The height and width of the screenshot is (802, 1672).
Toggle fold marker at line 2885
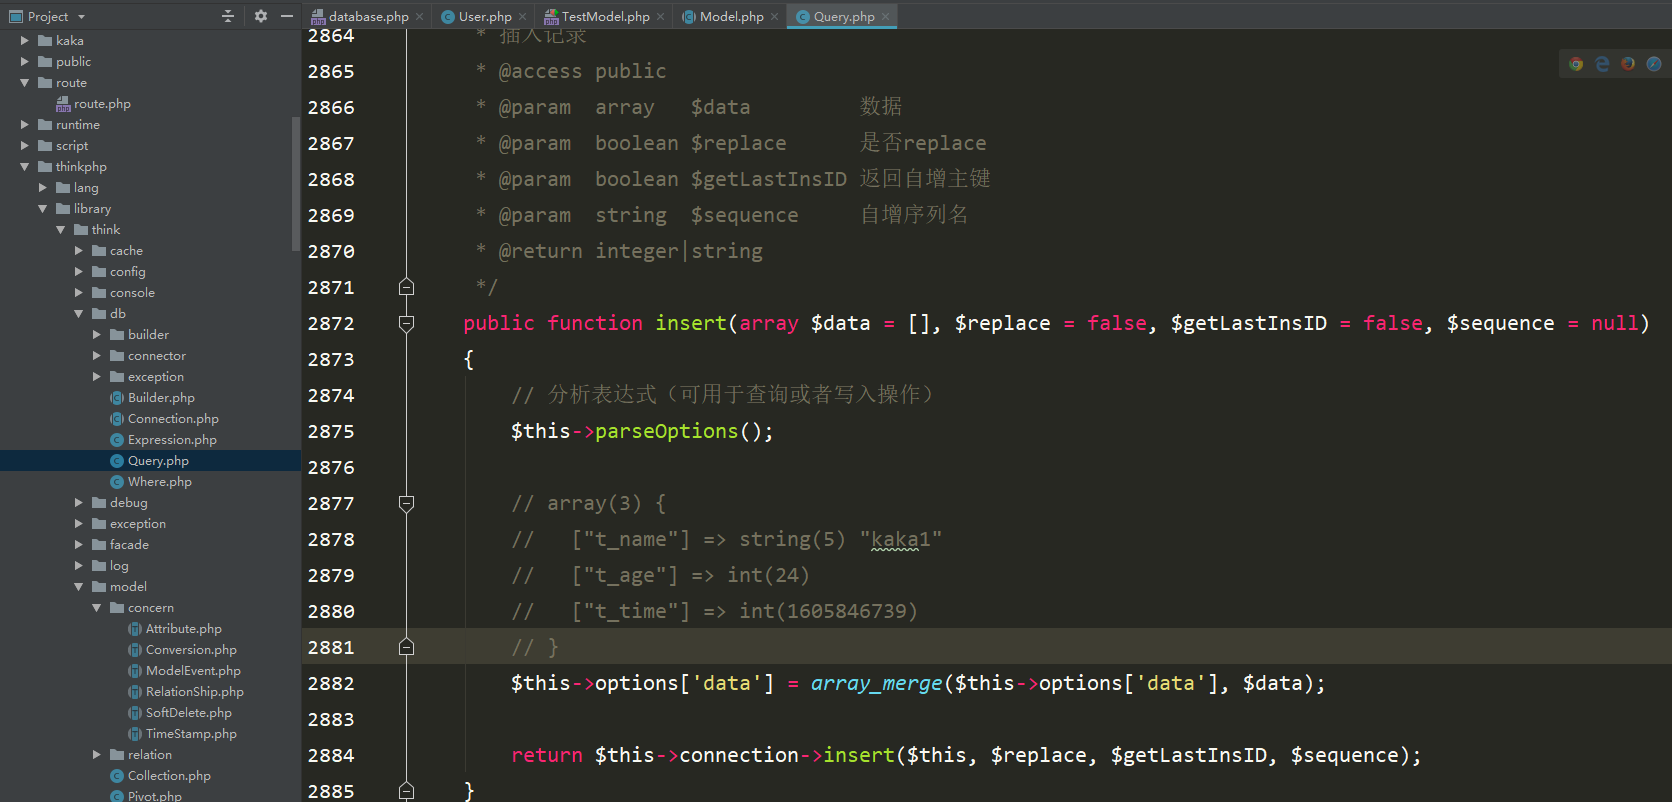click(x=406, y=791)
